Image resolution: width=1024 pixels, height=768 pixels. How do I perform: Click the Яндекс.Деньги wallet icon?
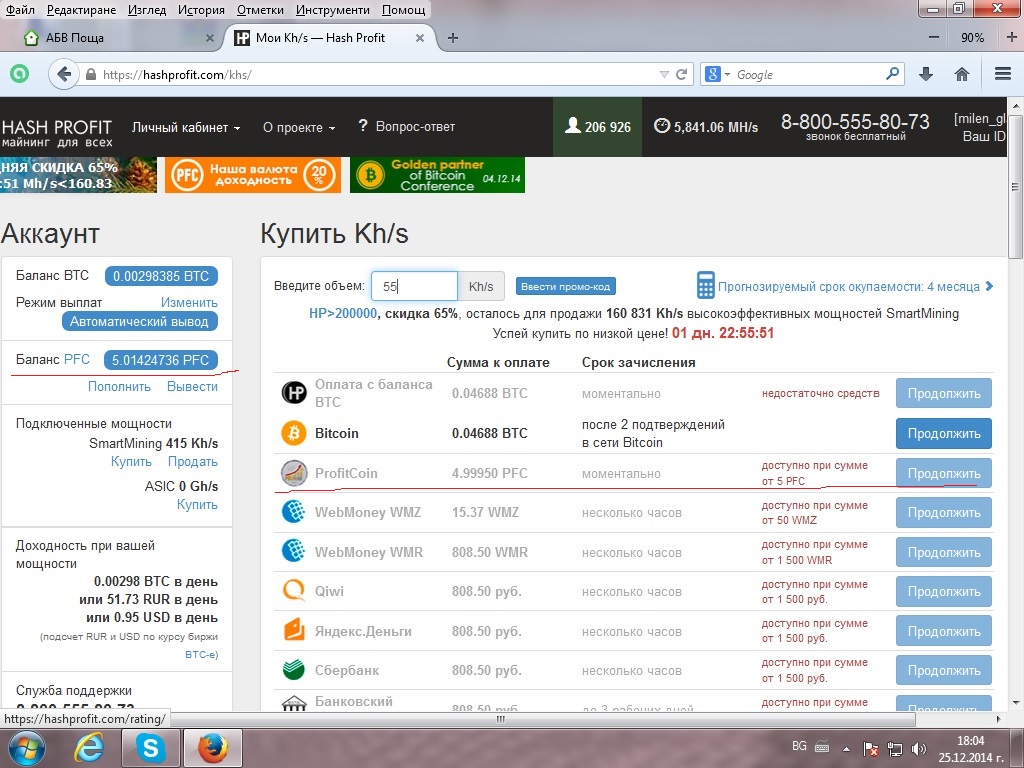tap(294, 631)
